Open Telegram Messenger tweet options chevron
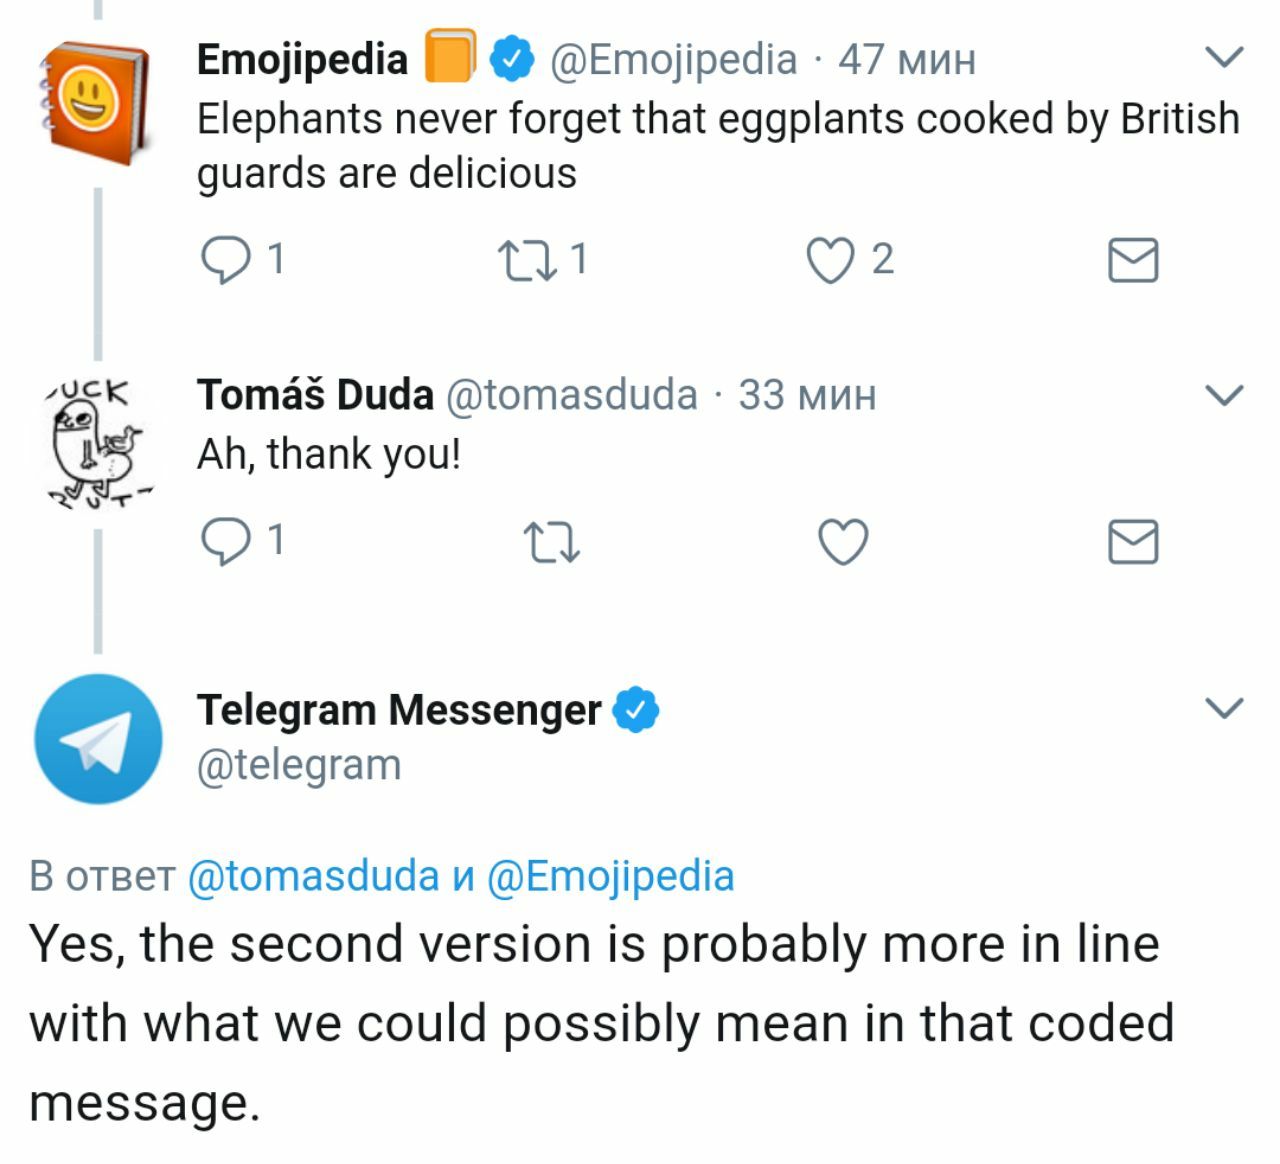This screenshot has width=1280, height=1164. 1223,708
